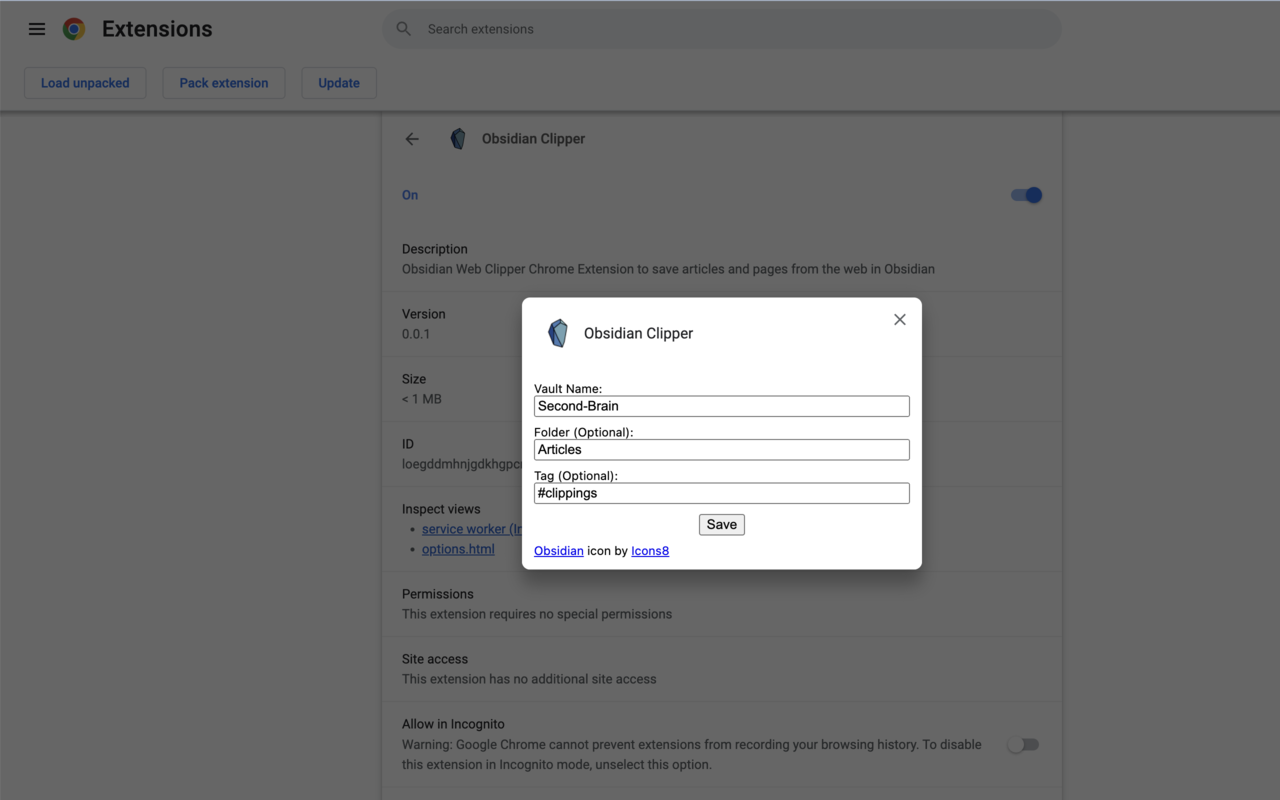Click the search magnifier icon
The height and width of the screenshot is (800, 1280).
[x=404, y=29]
